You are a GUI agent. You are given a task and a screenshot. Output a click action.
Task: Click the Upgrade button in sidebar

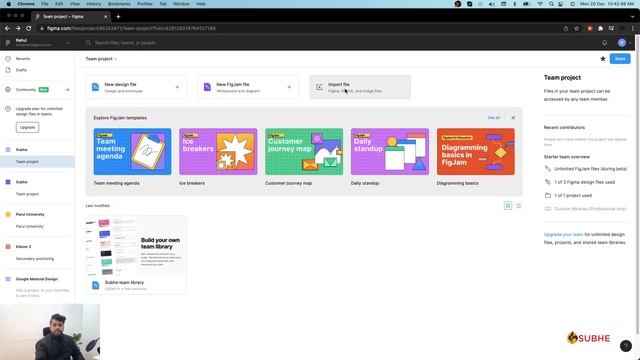pyautogui.click(x=27, y=127)
